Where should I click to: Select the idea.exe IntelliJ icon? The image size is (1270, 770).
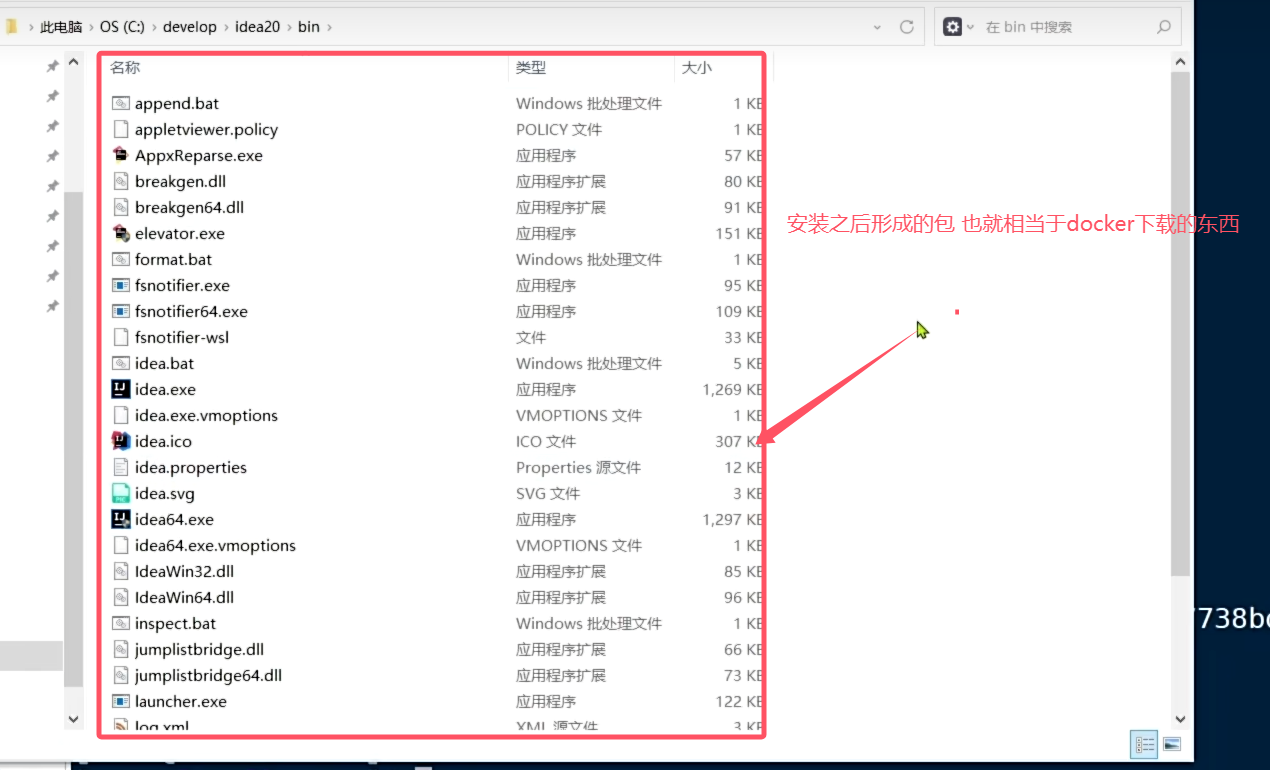[x=121, y=389]
